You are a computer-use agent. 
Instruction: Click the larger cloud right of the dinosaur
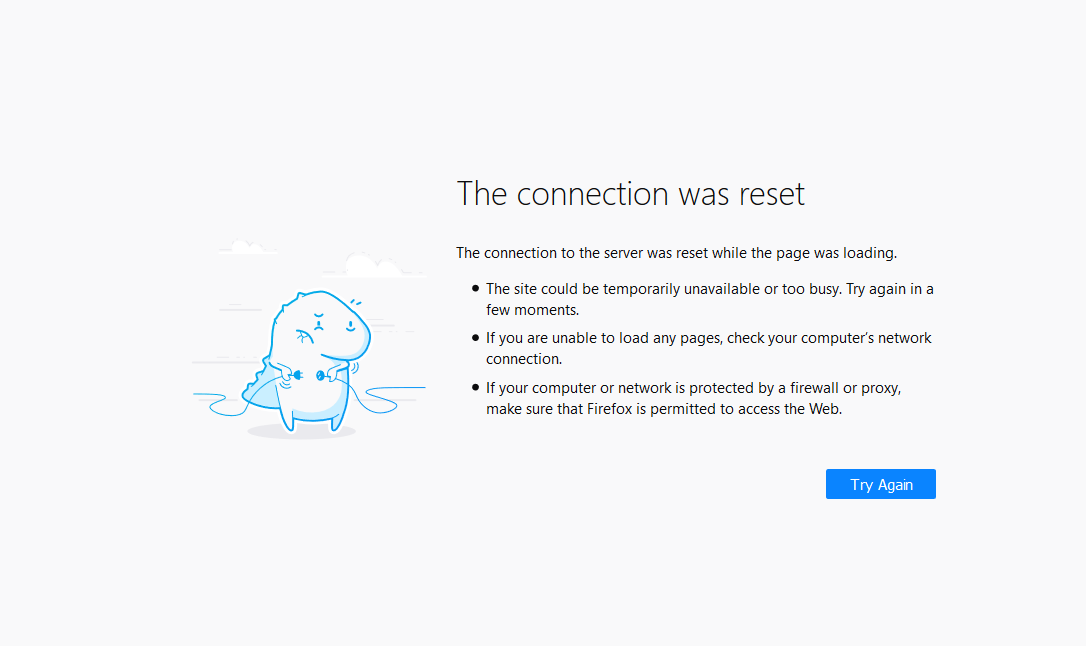coord(374,264)
